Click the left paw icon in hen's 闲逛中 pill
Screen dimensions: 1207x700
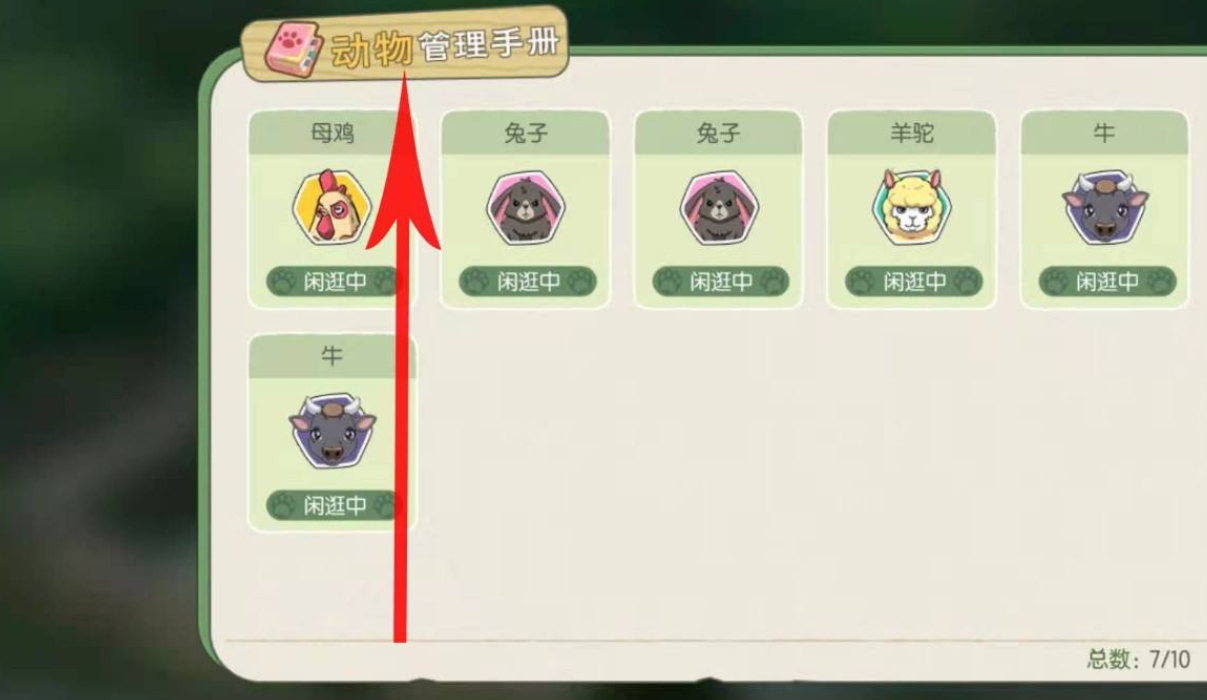click(x=283, y=281)
